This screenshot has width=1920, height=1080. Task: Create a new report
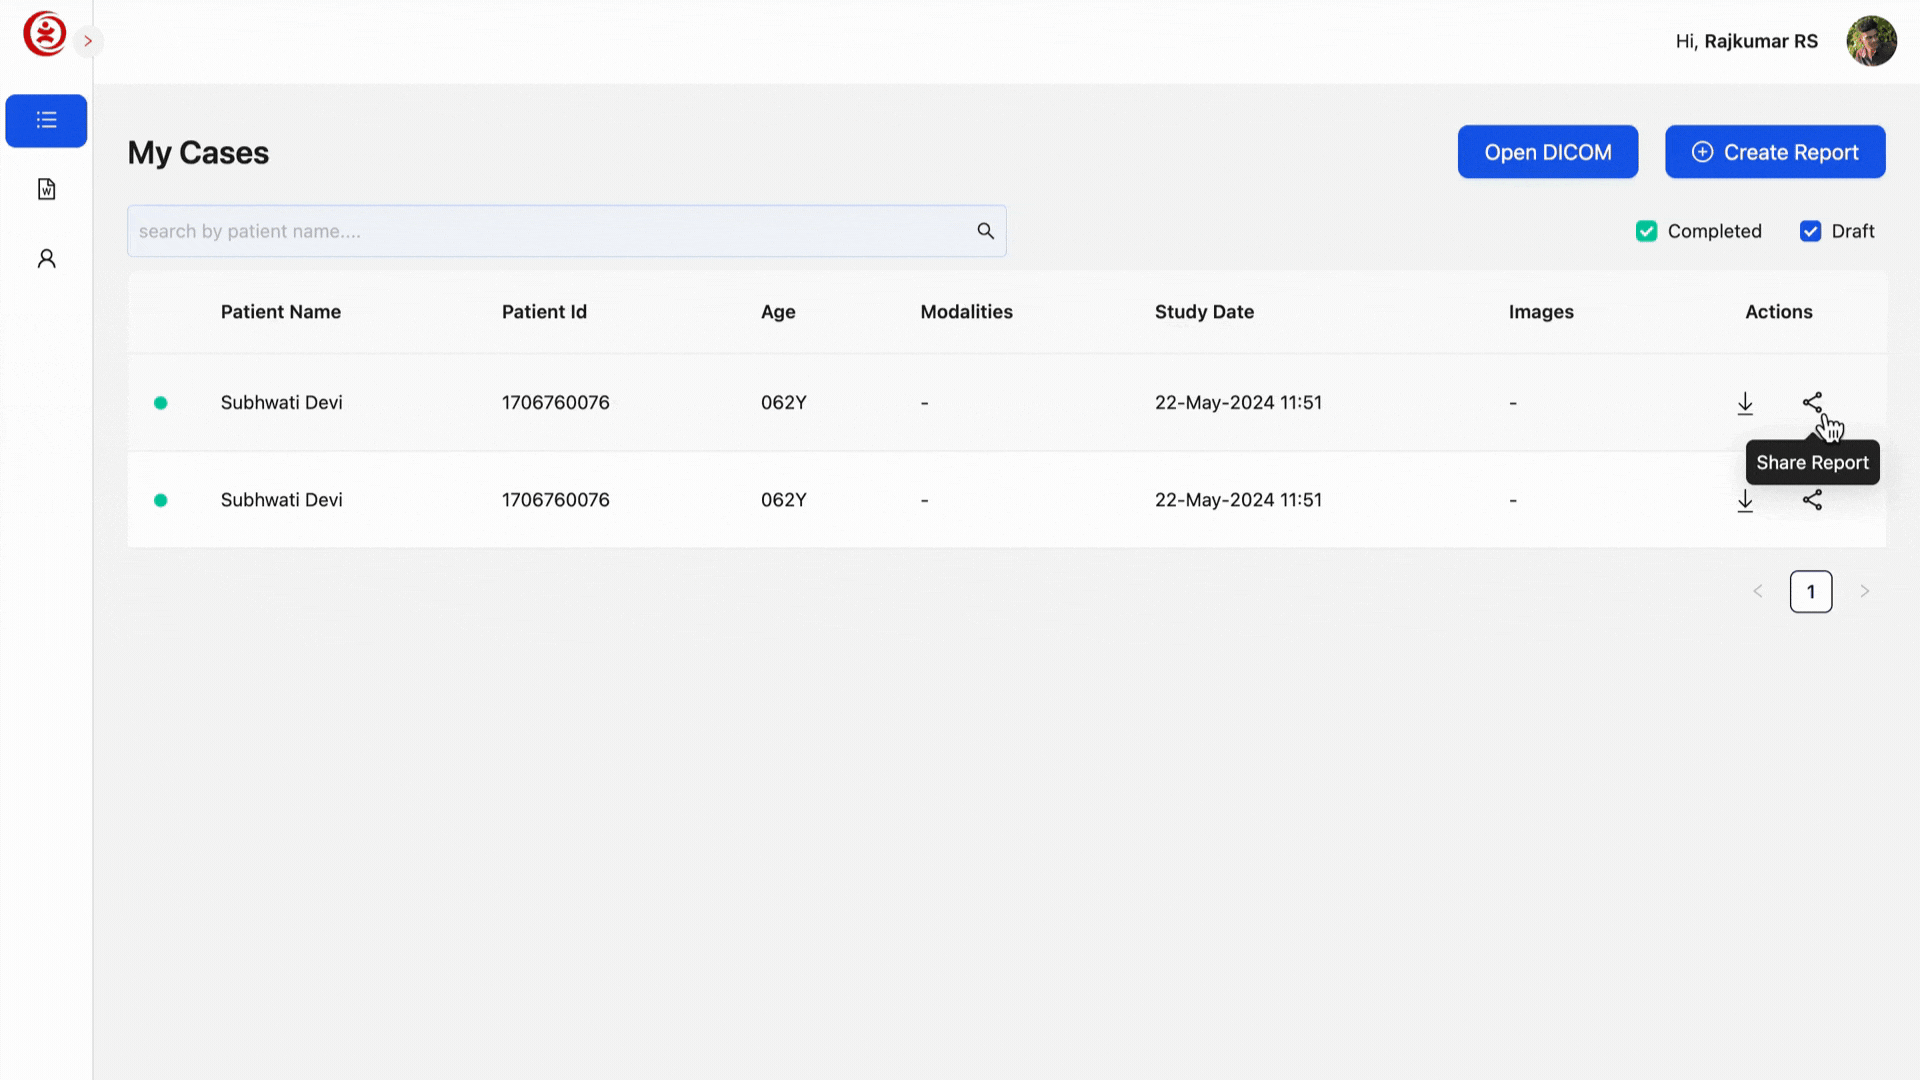(1775, 151)
